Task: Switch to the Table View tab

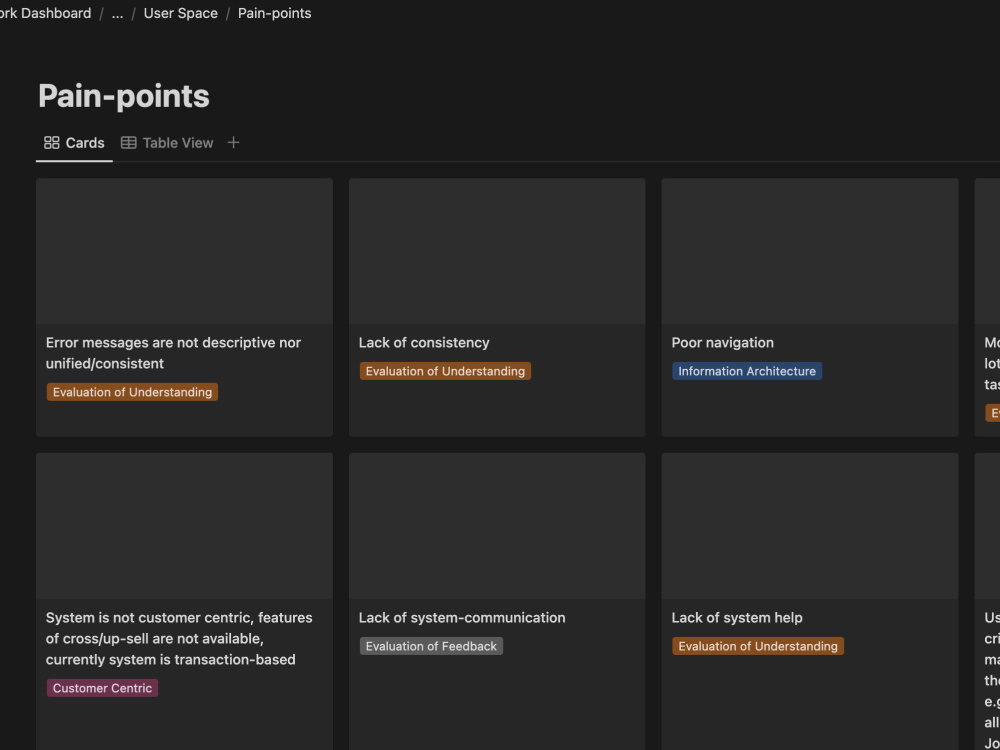Action: tap(167, 143)
